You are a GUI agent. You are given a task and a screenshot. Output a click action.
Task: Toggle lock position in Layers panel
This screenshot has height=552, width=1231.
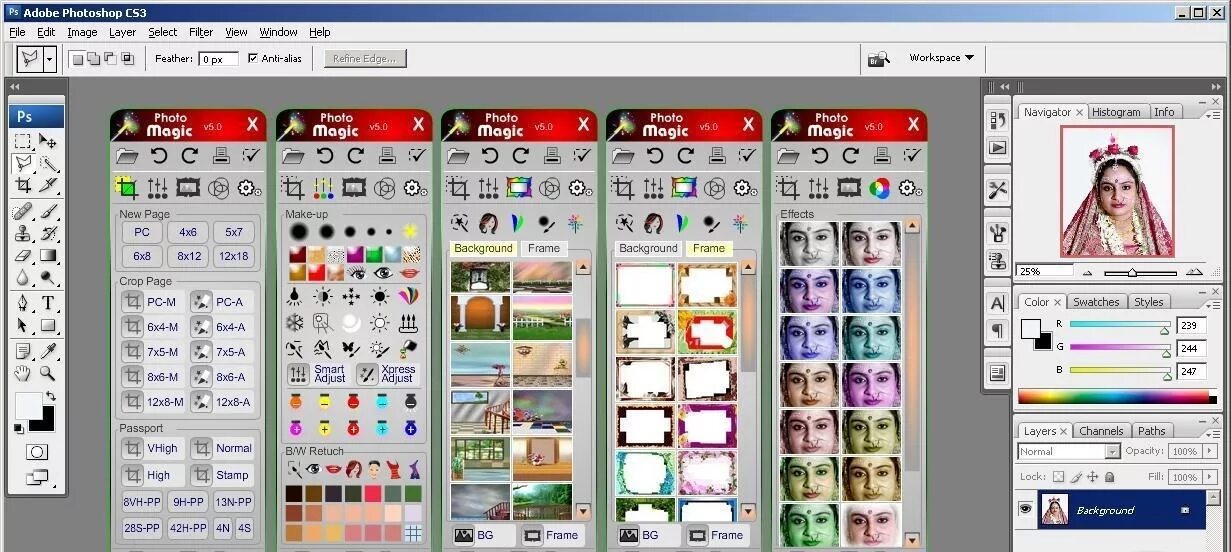[1092, 478]
